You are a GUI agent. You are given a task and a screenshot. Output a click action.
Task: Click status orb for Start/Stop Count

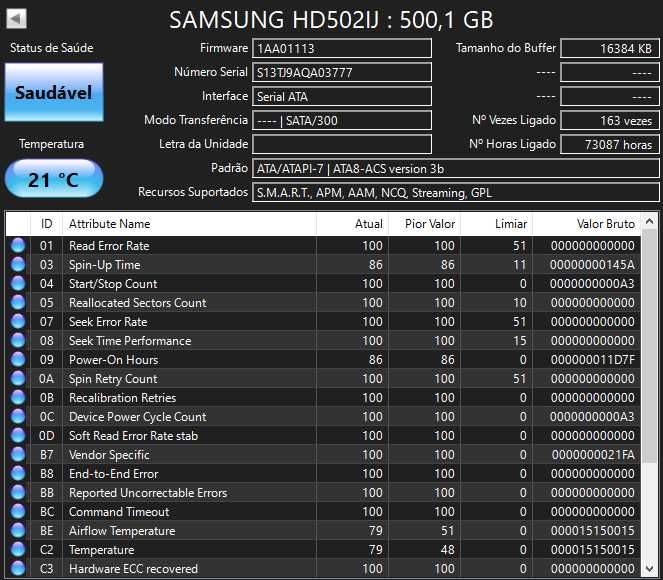coord(18,284)
